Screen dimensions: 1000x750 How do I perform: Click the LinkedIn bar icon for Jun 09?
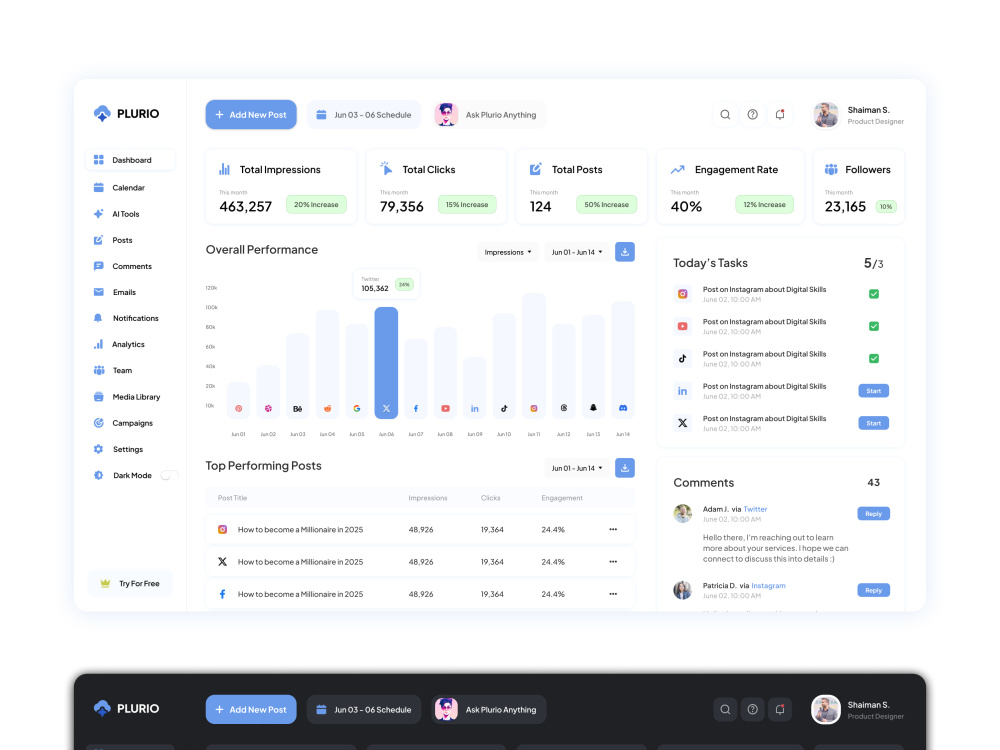474,408
